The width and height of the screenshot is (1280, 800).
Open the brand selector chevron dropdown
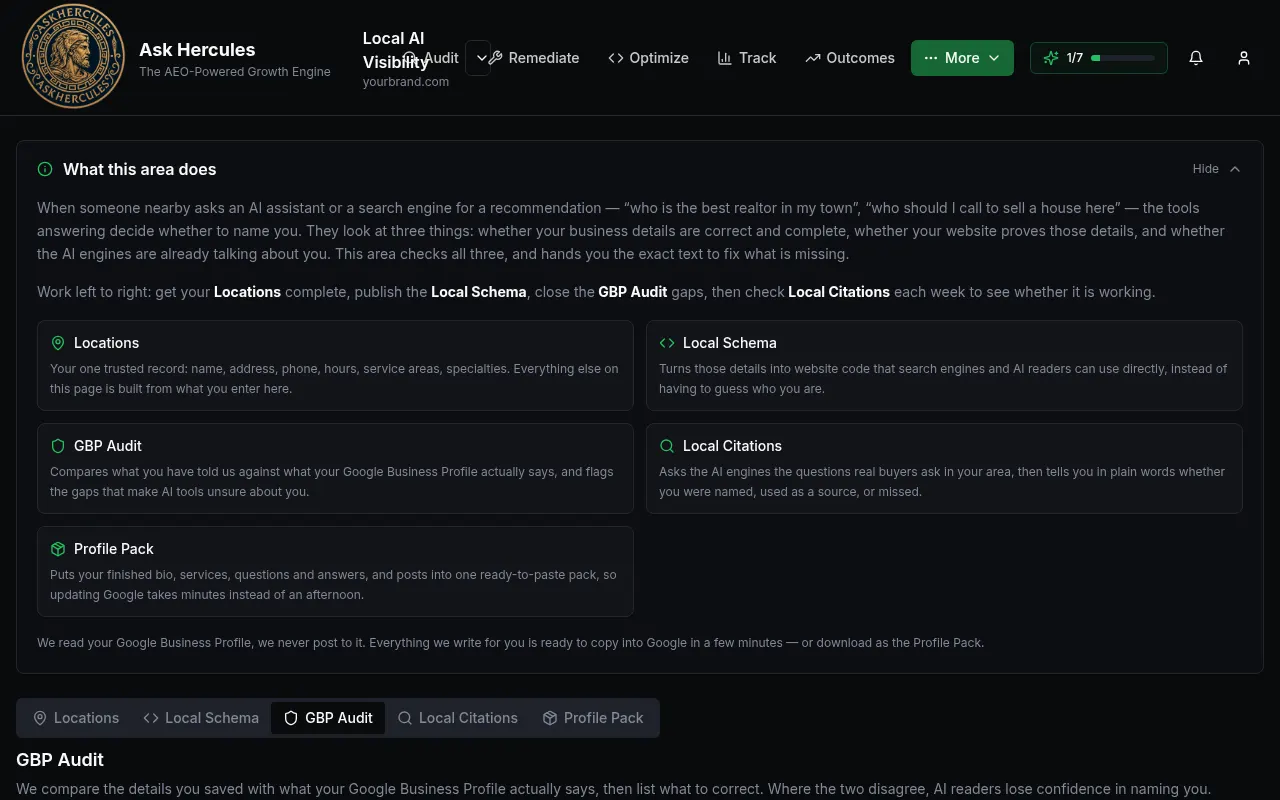[x=480, y=58]
